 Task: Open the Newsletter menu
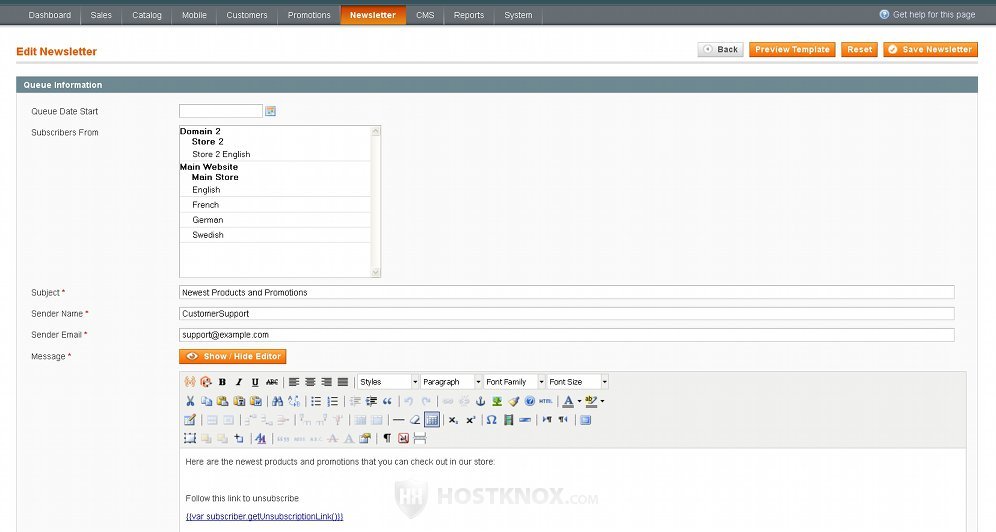373,15
